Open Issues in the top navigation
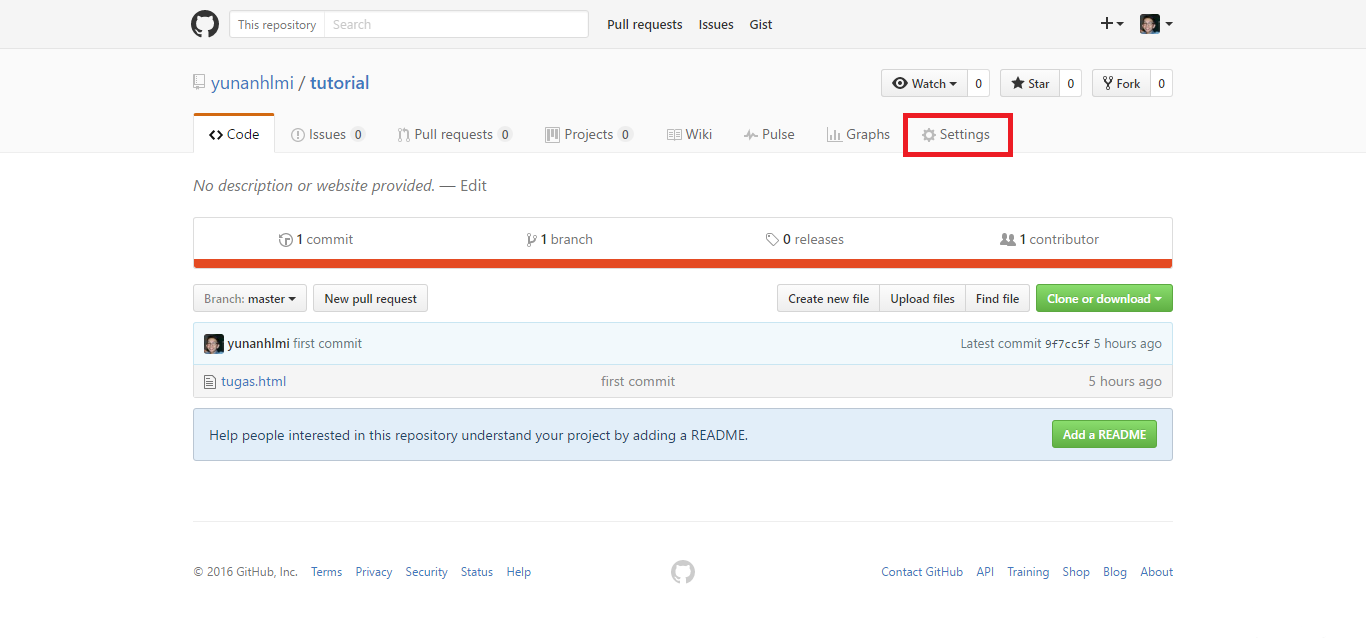Screen dimensions: 1366x638 coord(716,24)
